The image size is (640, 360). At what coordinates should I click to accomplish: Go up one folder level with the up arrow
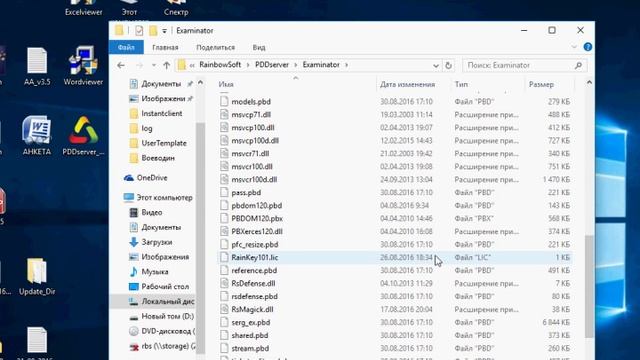coord(166,65)
